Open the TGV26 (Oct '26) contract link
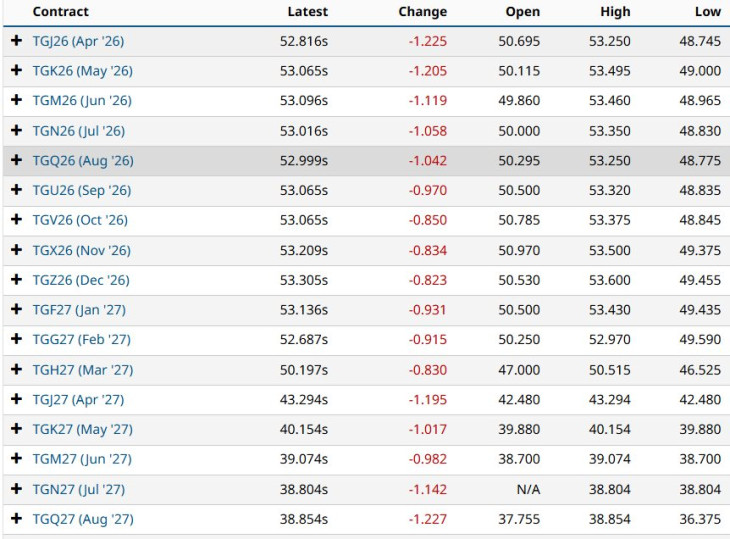Image resolution: width=730 pixels, height=539 pixels. (80, 220)
